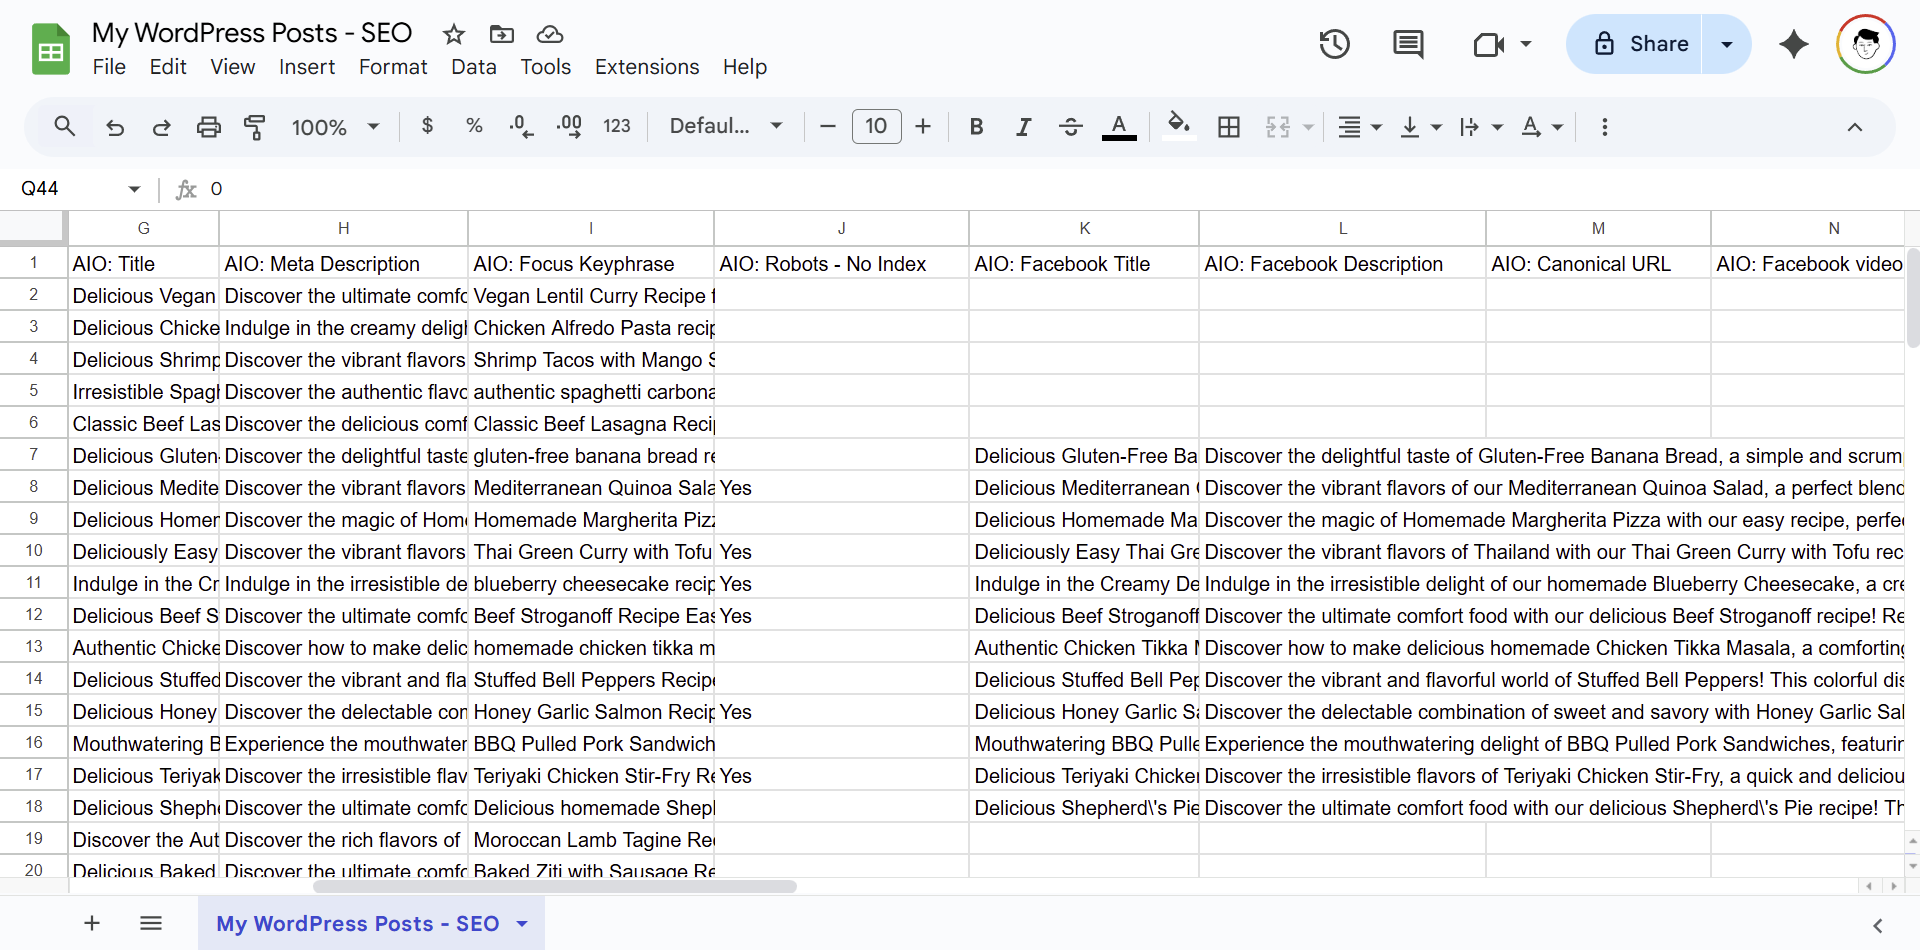Click the Share button
Viewport: 1920px width, 950px height.
click(1634, 44)
